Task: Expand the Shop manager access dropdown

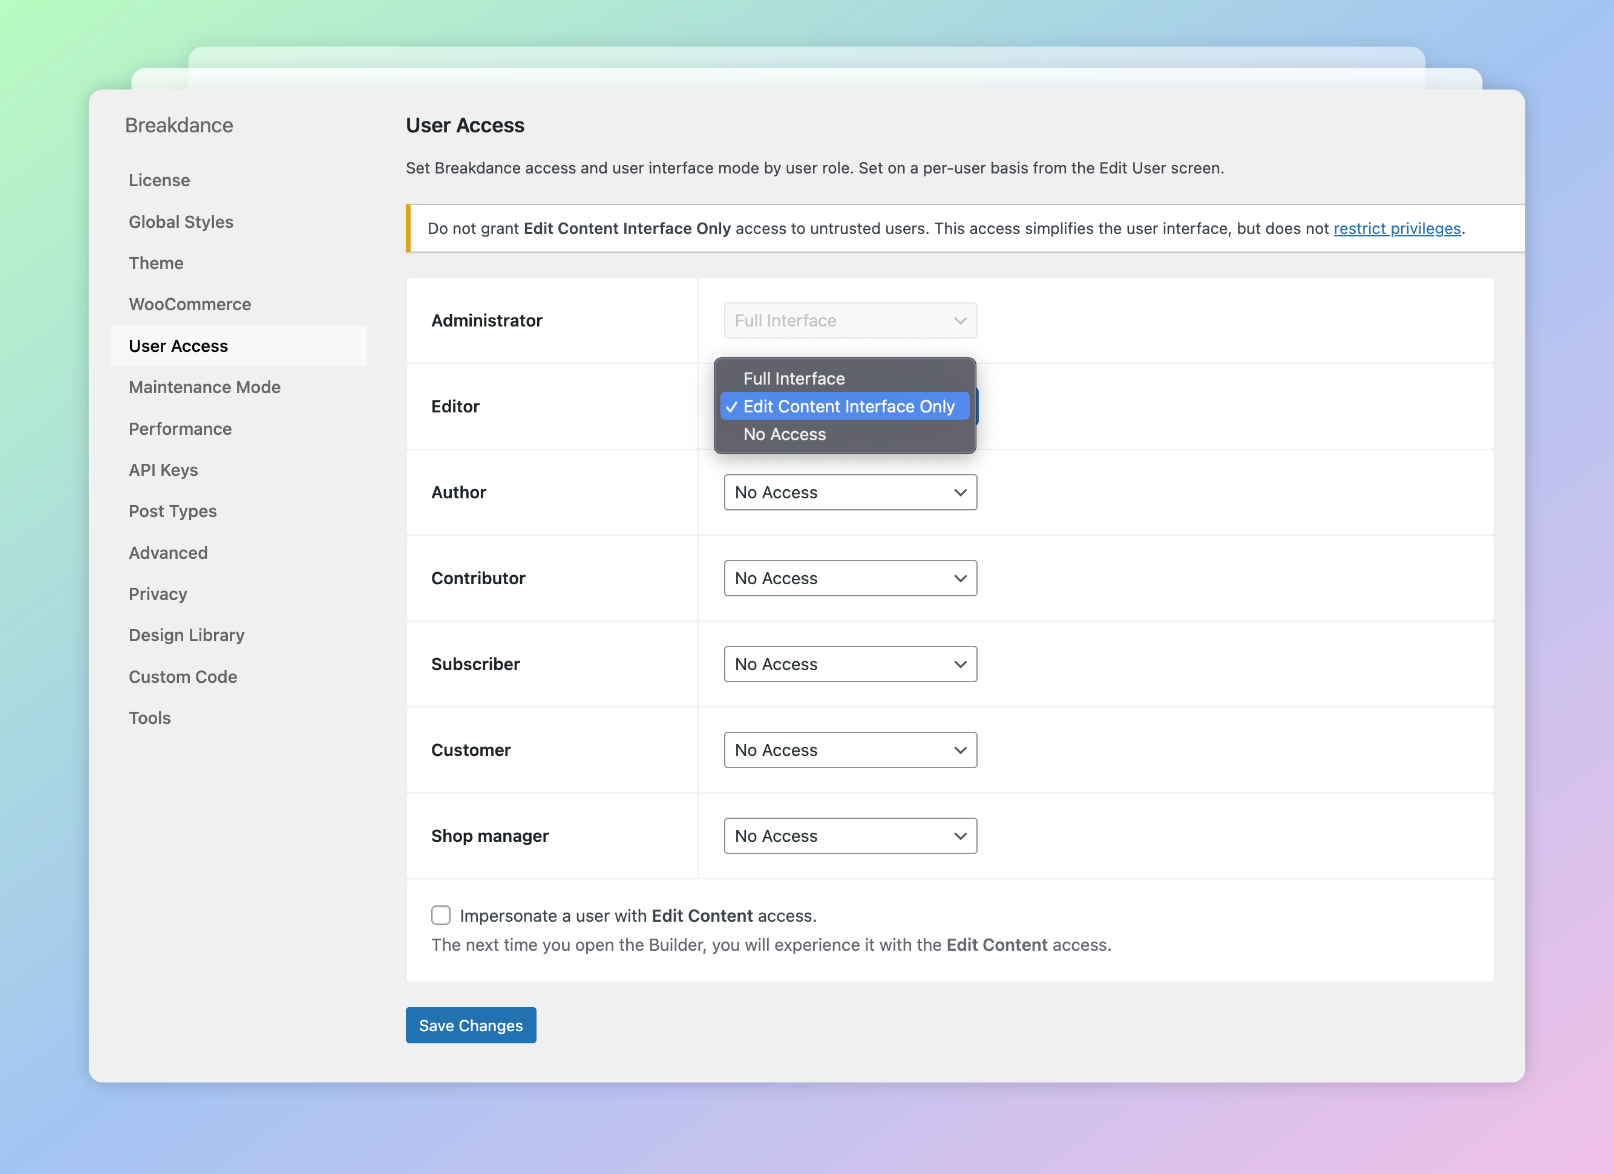Action: (x=850, y=837)
